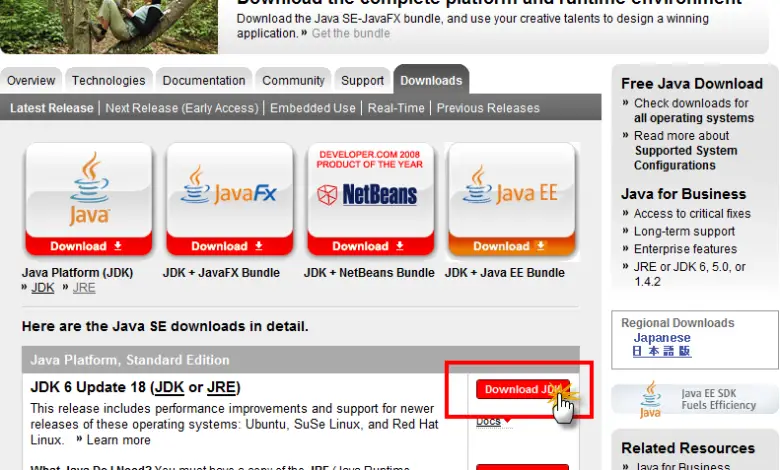
Task: Click the Free Java Download heading
Action: (x=691, y=84)
